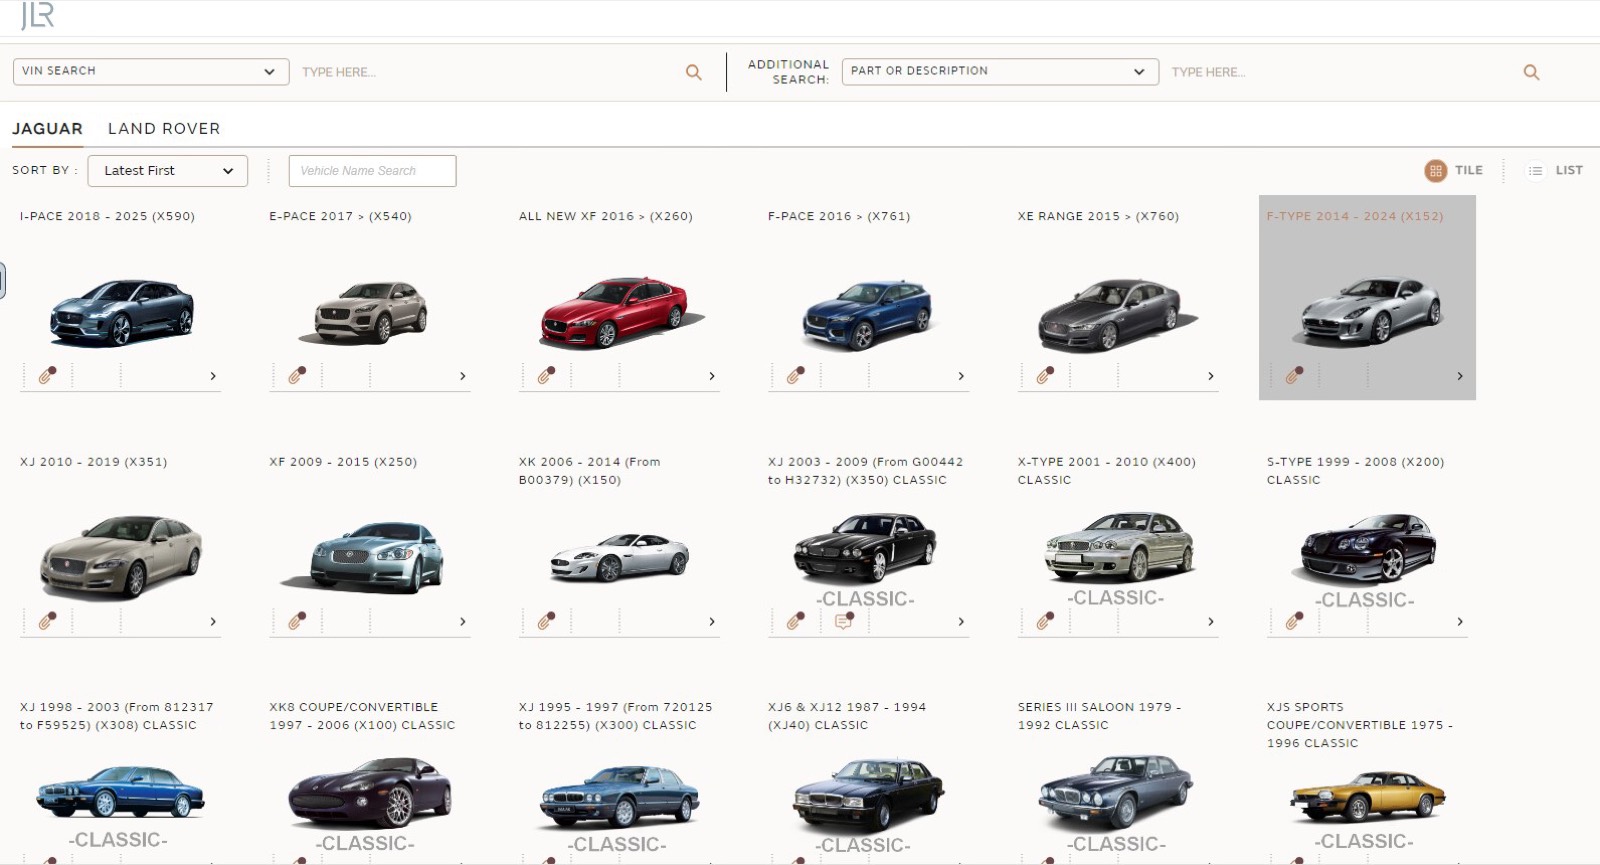
Task: Open the E-PACE 2017 > (X540) title
Action: click(340, 216)
